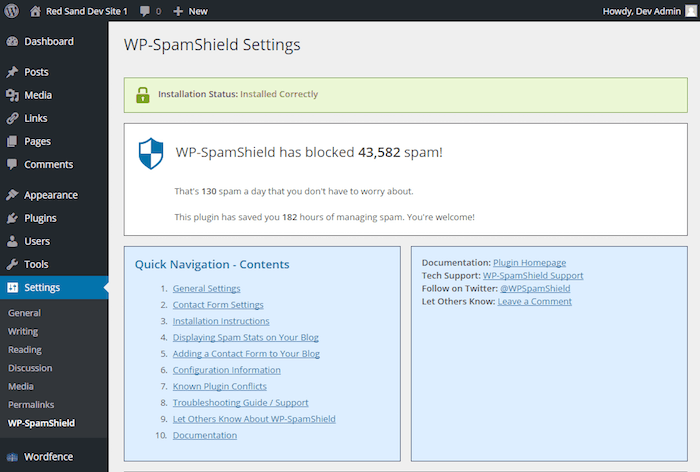Click the Dashboard gauge icon
This screenshot has height=472, width=700.
point(12,42)
